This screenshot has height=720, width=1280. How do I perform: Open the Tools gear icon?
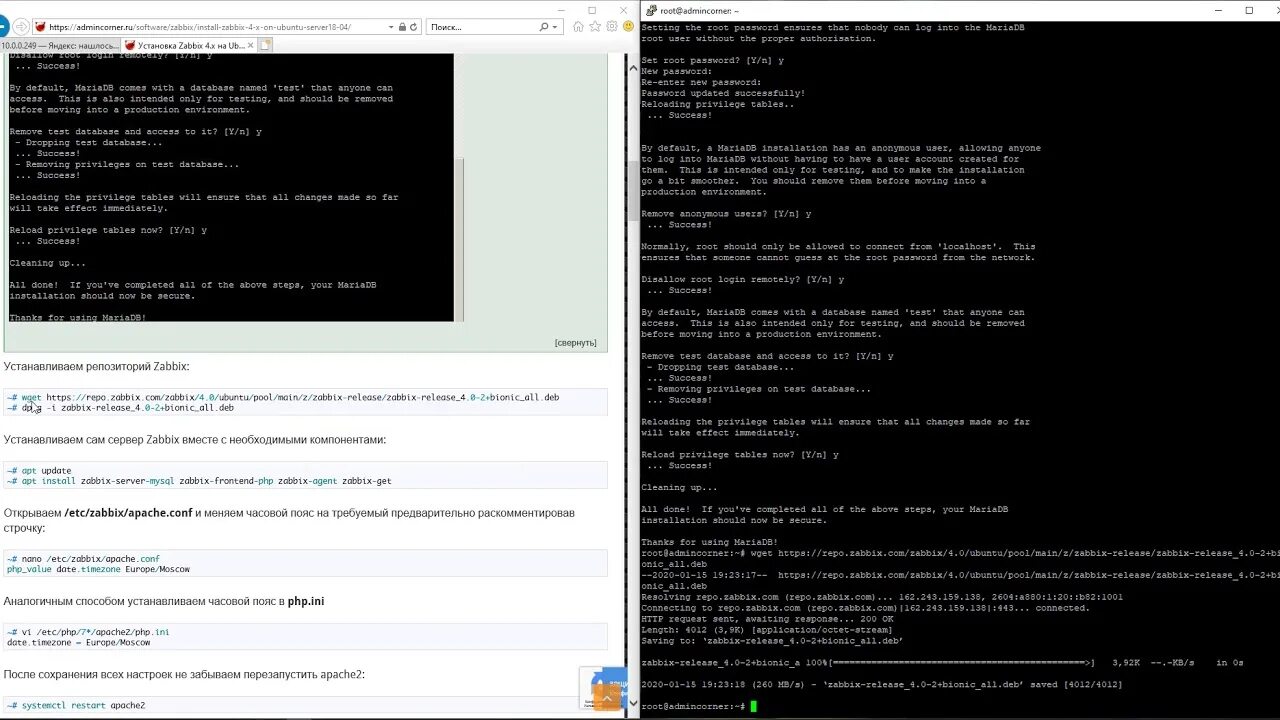[612, 27]
